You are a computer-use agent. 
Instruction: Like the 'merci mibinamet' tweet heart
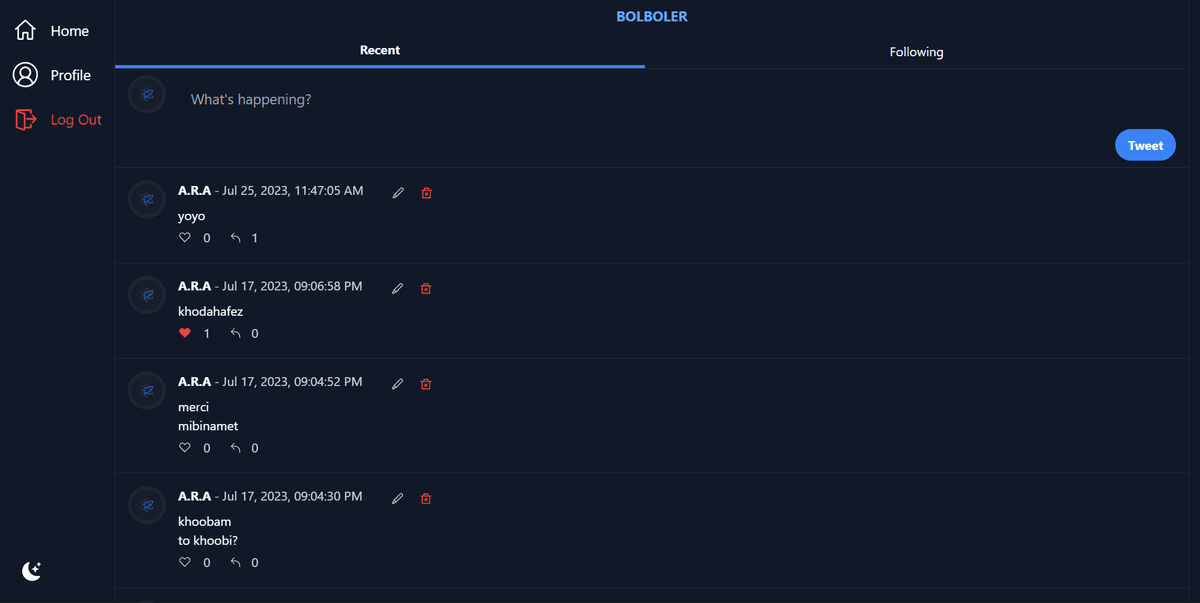tap(185, 448)
